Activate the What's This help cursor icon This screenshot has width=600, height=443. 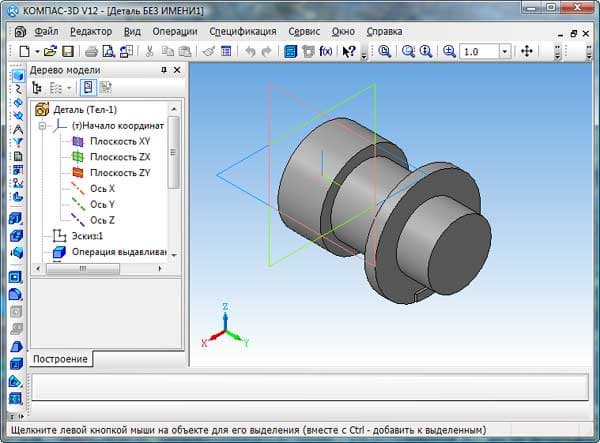(349, 51)
